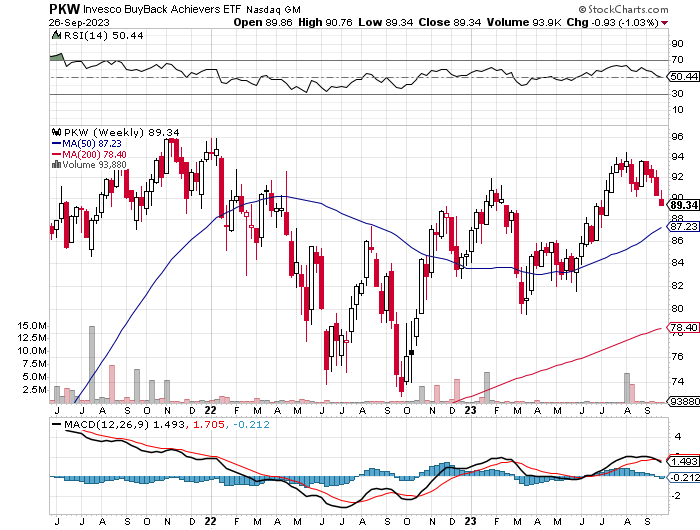This screenshot has width=700, height=530.
Task: Click the candlestick icon beside PKW (Weekly)
Action: (x=56, y=132)
